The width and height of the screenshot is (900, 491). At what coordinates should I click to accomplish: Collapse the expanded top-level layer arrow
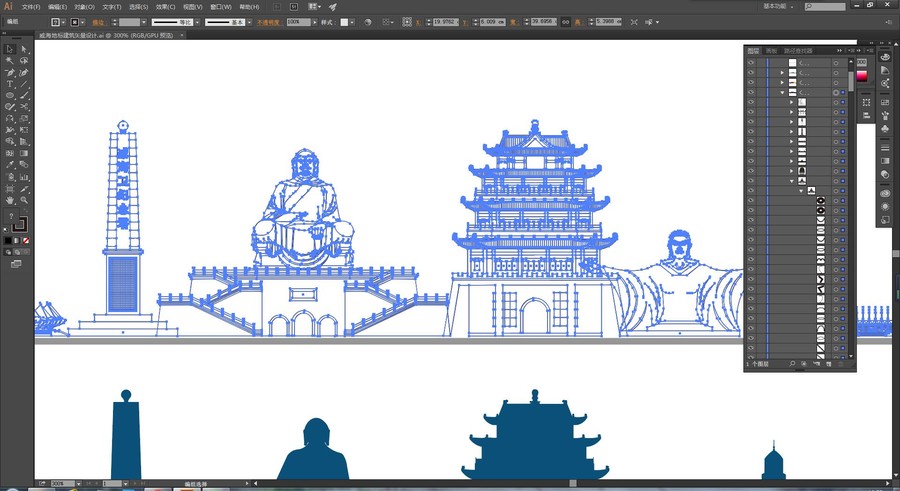tap(782, 92)
